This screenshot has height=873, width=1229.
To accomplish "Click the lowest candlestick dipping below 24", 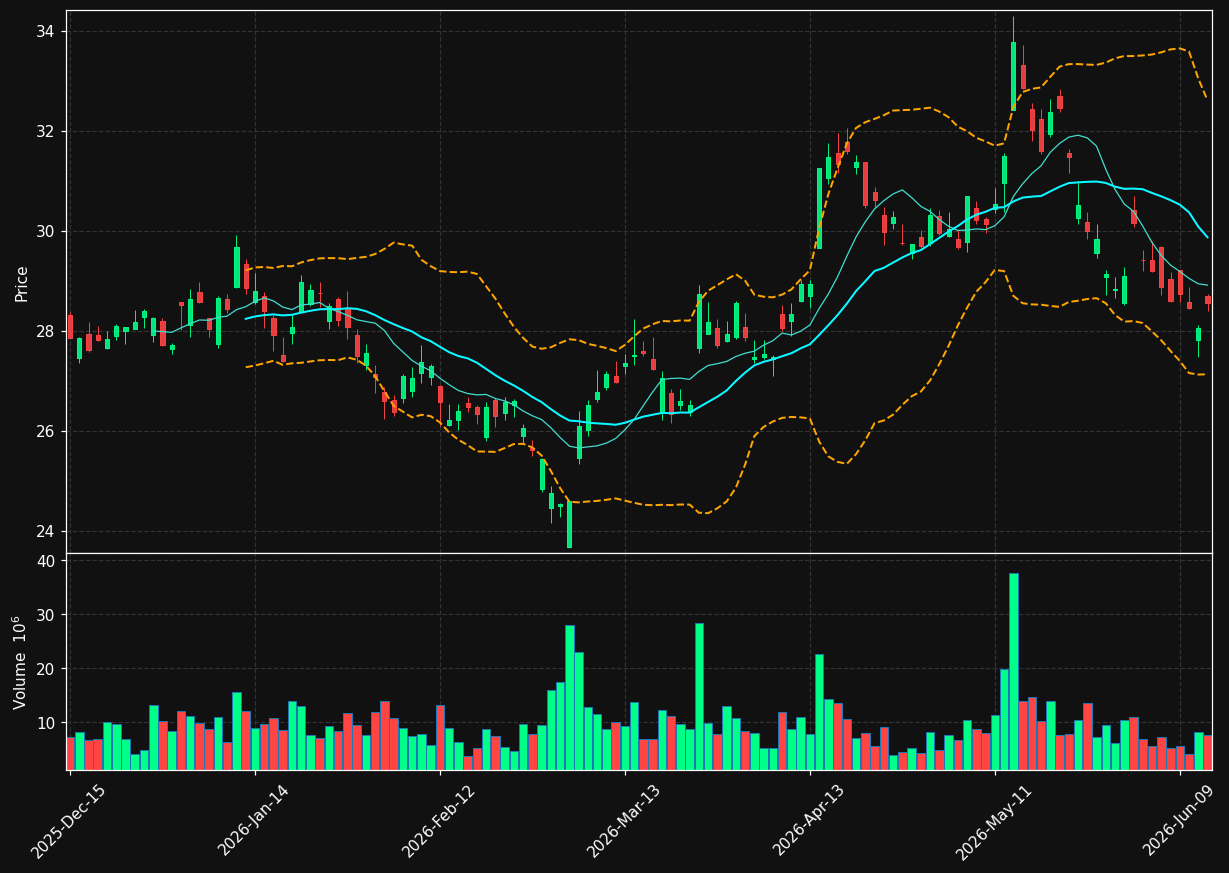I will pos(569,525).
